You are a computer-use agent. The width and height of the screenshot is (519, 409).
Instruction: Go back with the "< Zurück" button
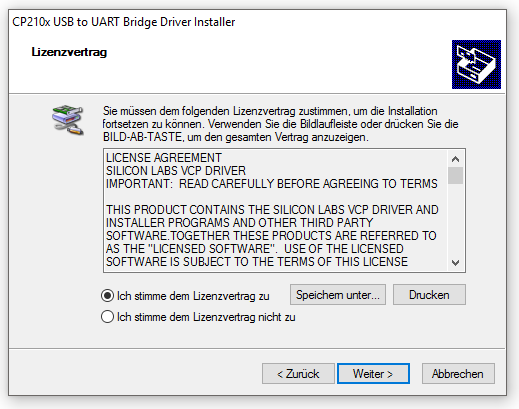298,374
